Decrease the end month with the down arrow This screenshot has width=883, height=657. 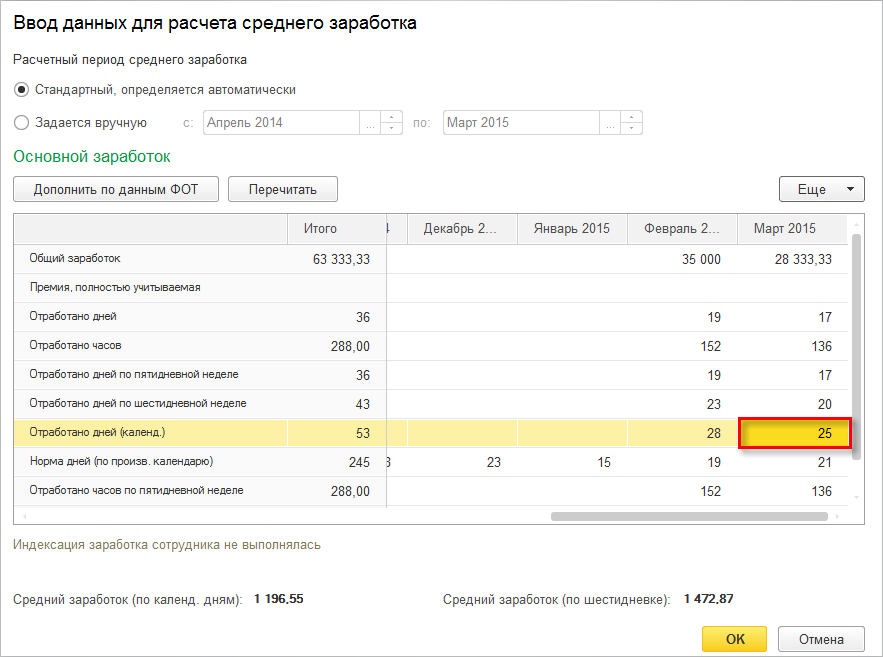(x=631, y=129)
